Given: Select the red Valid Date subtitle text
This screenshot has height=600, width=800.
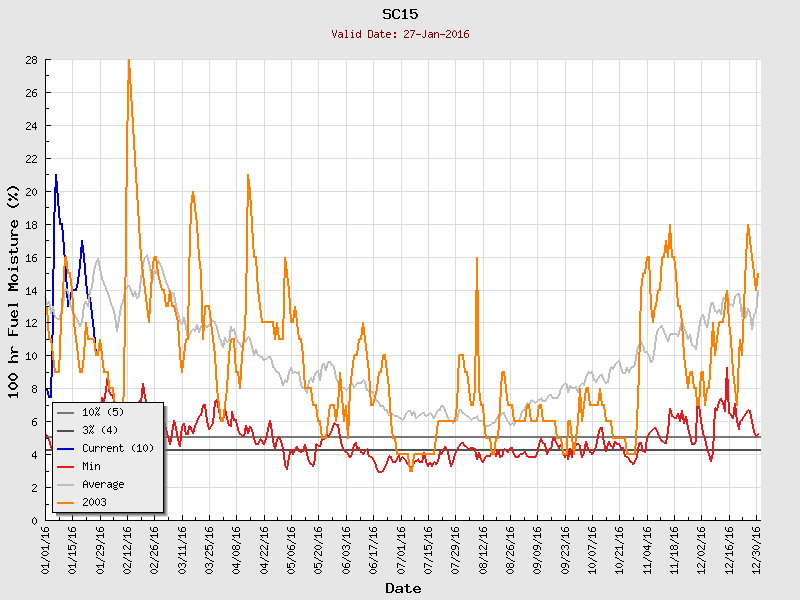Looking at the screenshot, I should (x=400, y=34).
